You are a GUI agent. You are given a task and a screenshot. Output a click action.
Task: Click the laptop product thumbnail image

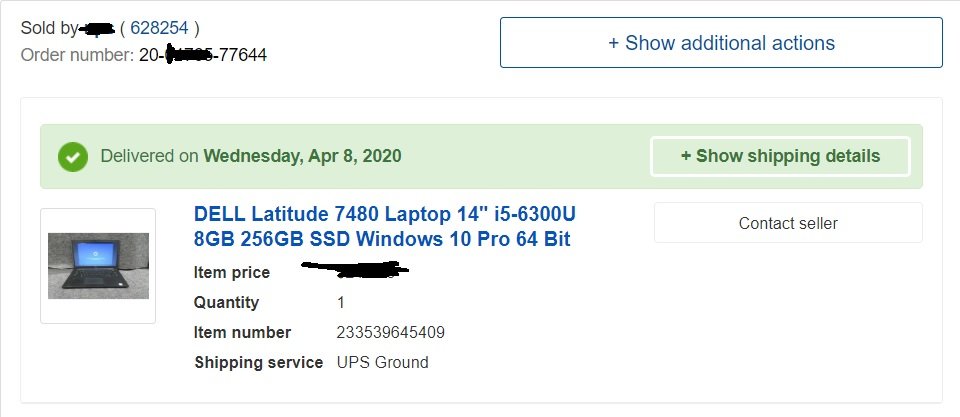click(98, 266)
